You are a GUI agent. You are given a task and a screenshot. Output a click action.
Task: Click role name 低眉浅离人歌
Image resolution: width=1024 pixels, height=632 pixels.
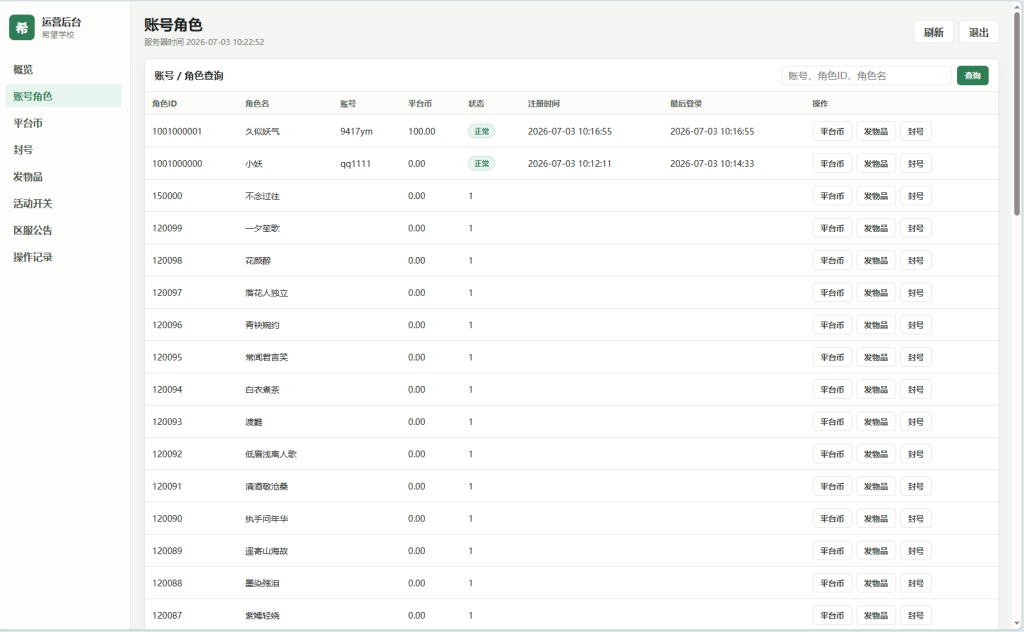(x=271, y=454)
